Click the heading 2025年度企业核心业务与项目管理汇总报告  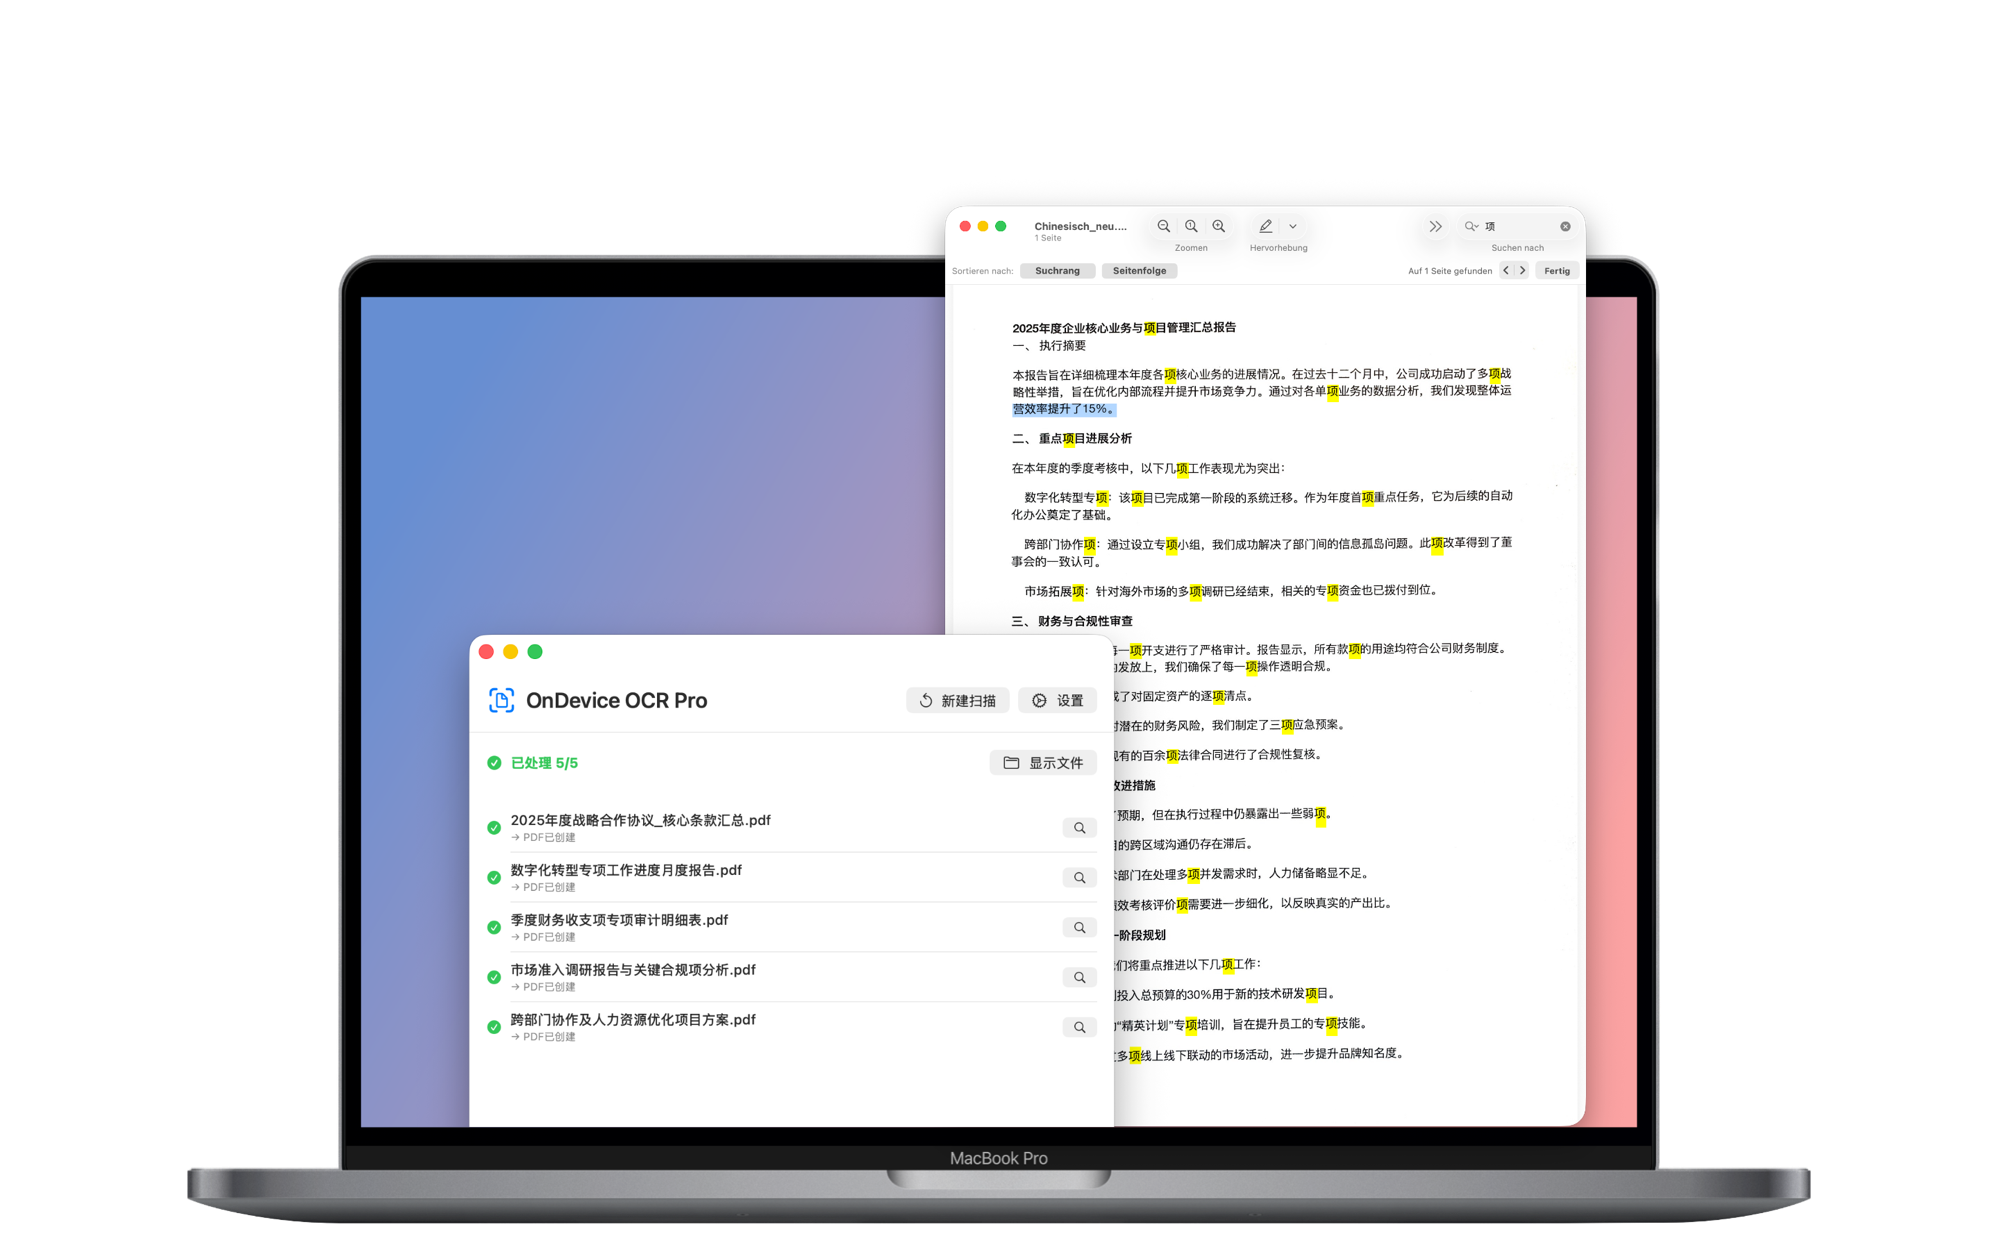(x=1124, y=328)
